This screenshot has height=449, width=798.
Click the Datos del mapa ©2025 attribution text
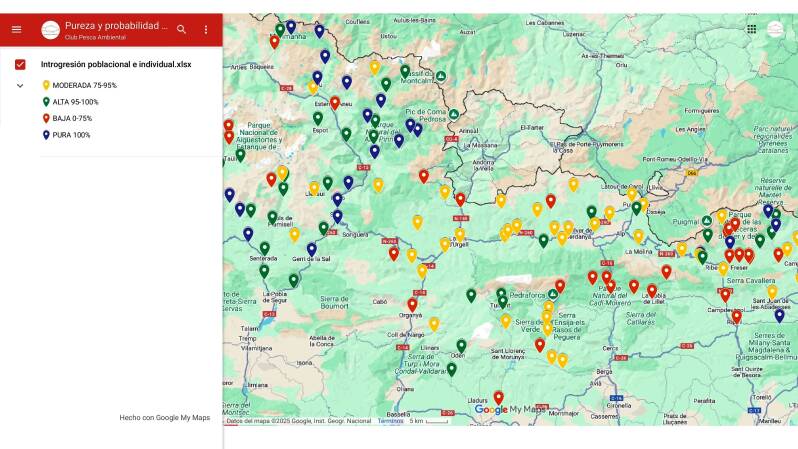298,421
